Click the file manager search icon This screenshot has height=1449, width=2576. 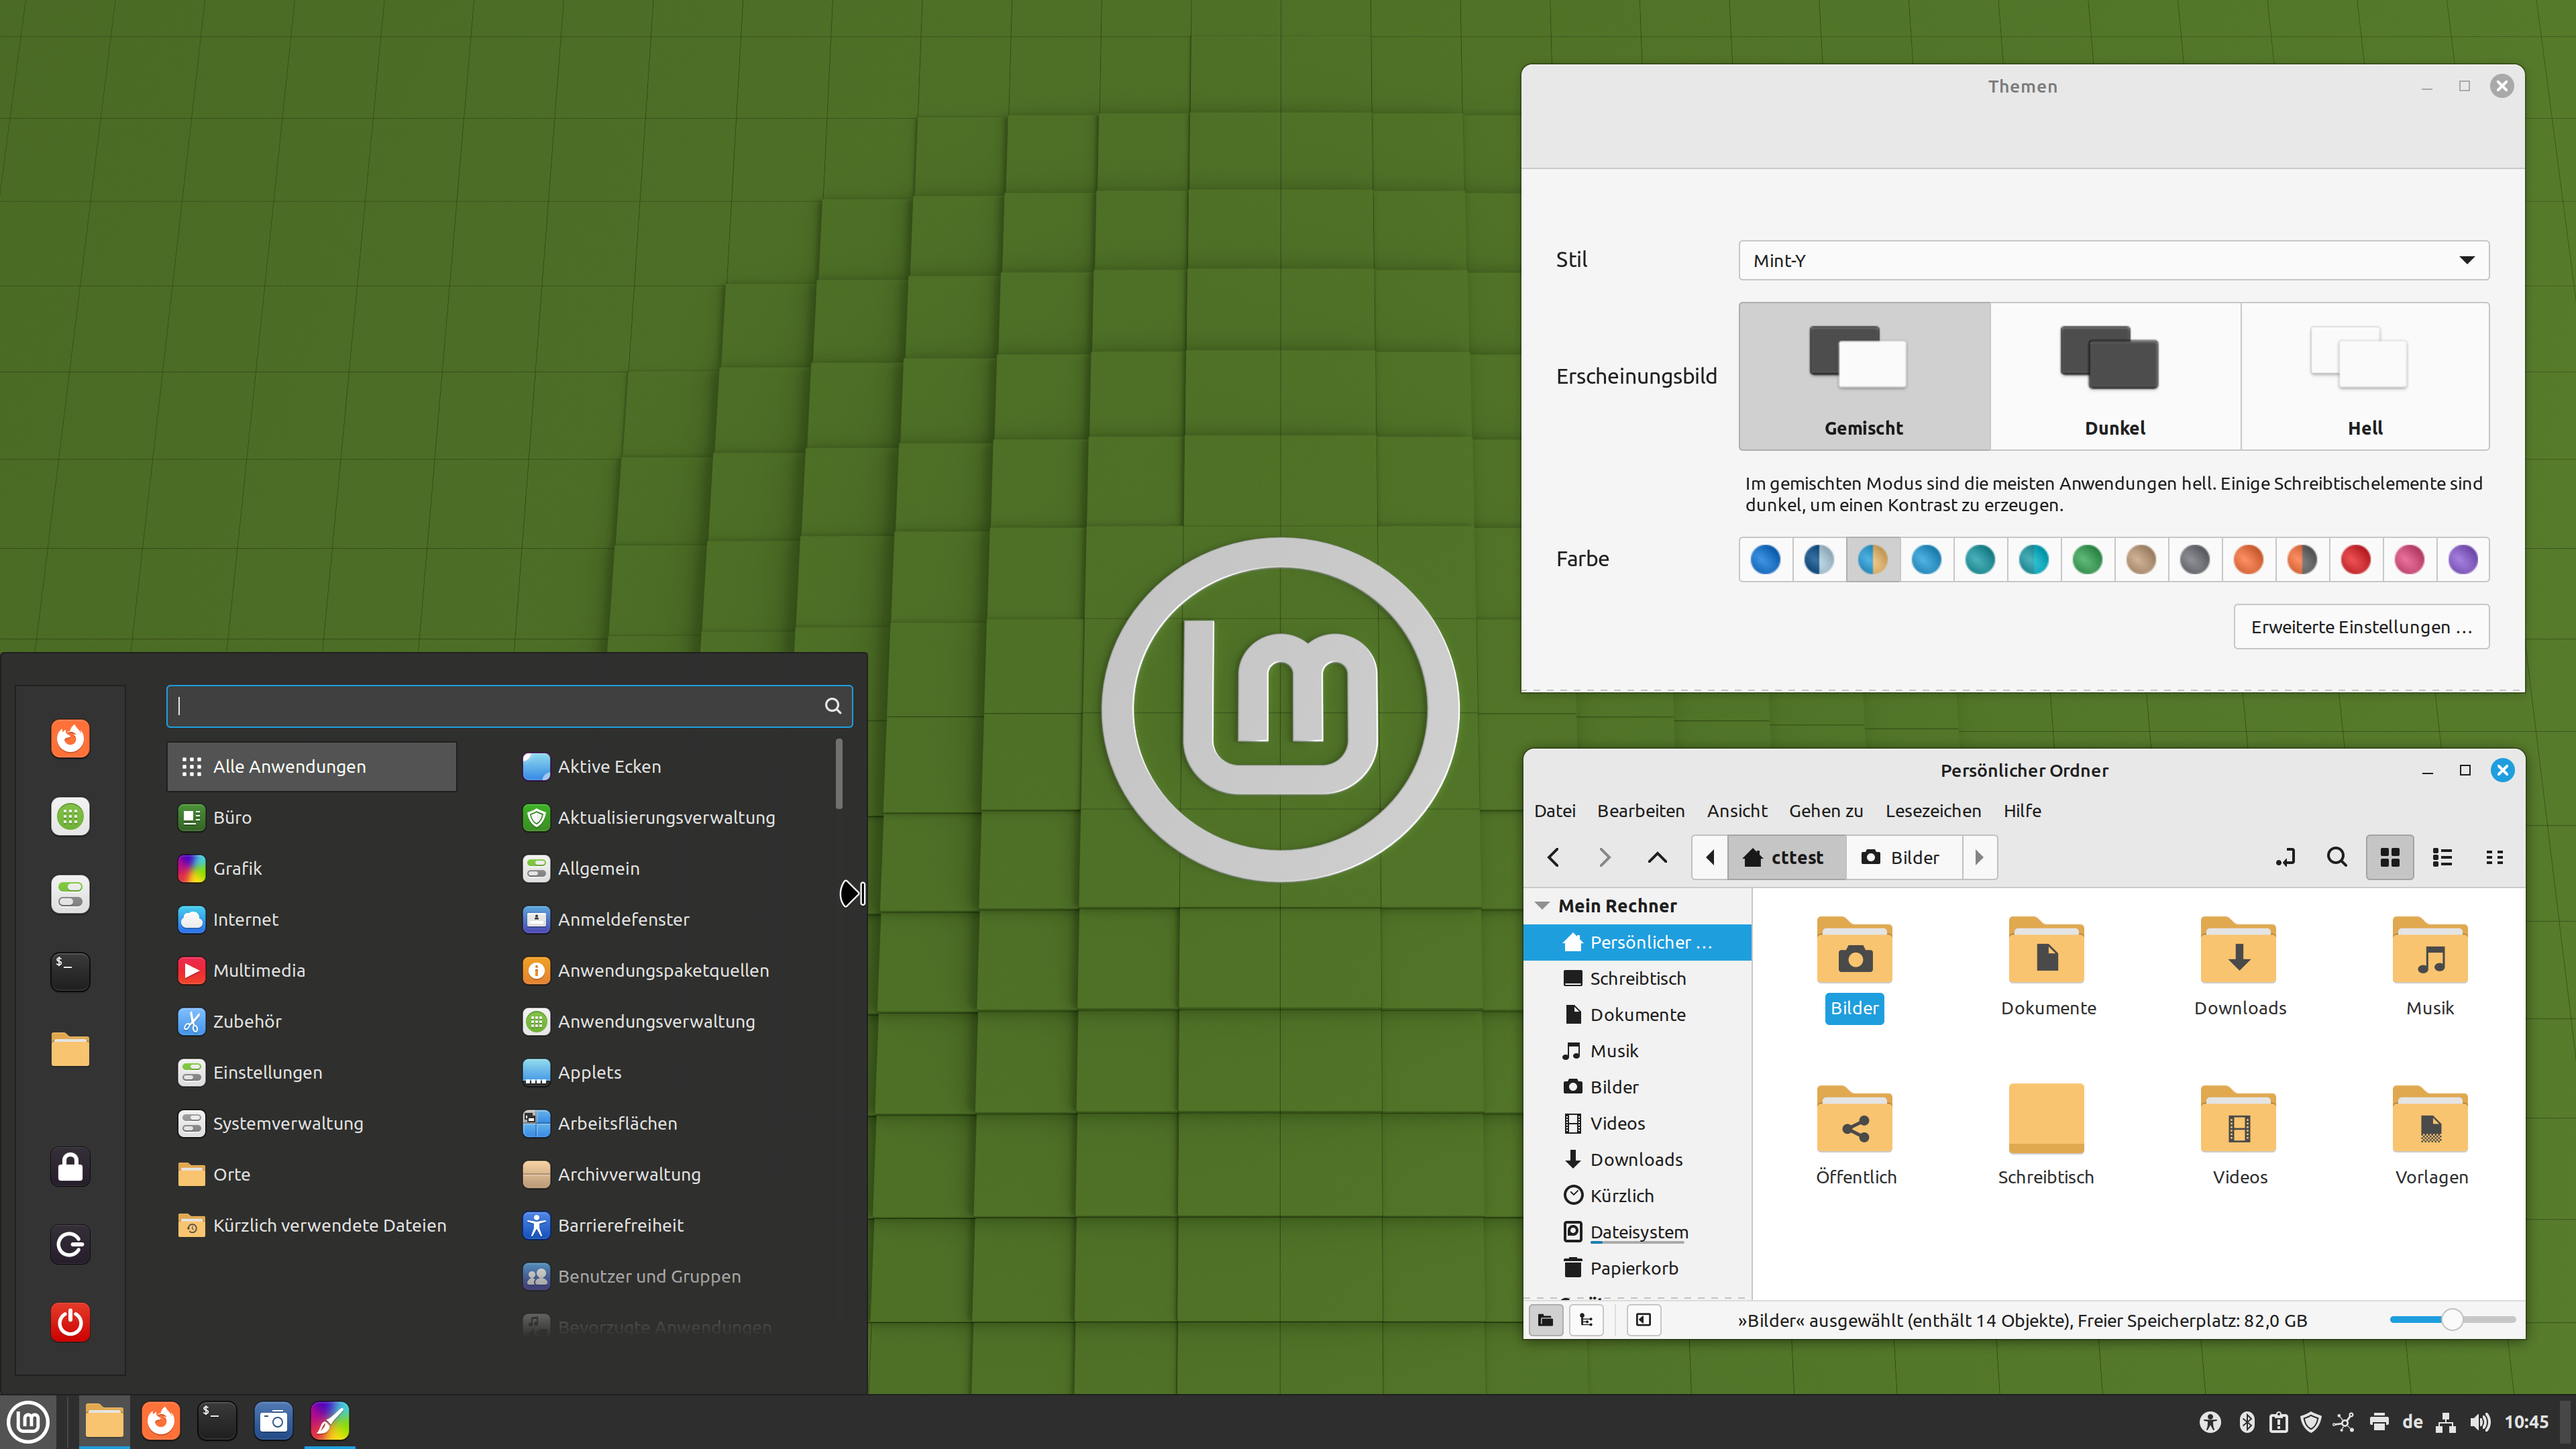(x=2336, y=857)
